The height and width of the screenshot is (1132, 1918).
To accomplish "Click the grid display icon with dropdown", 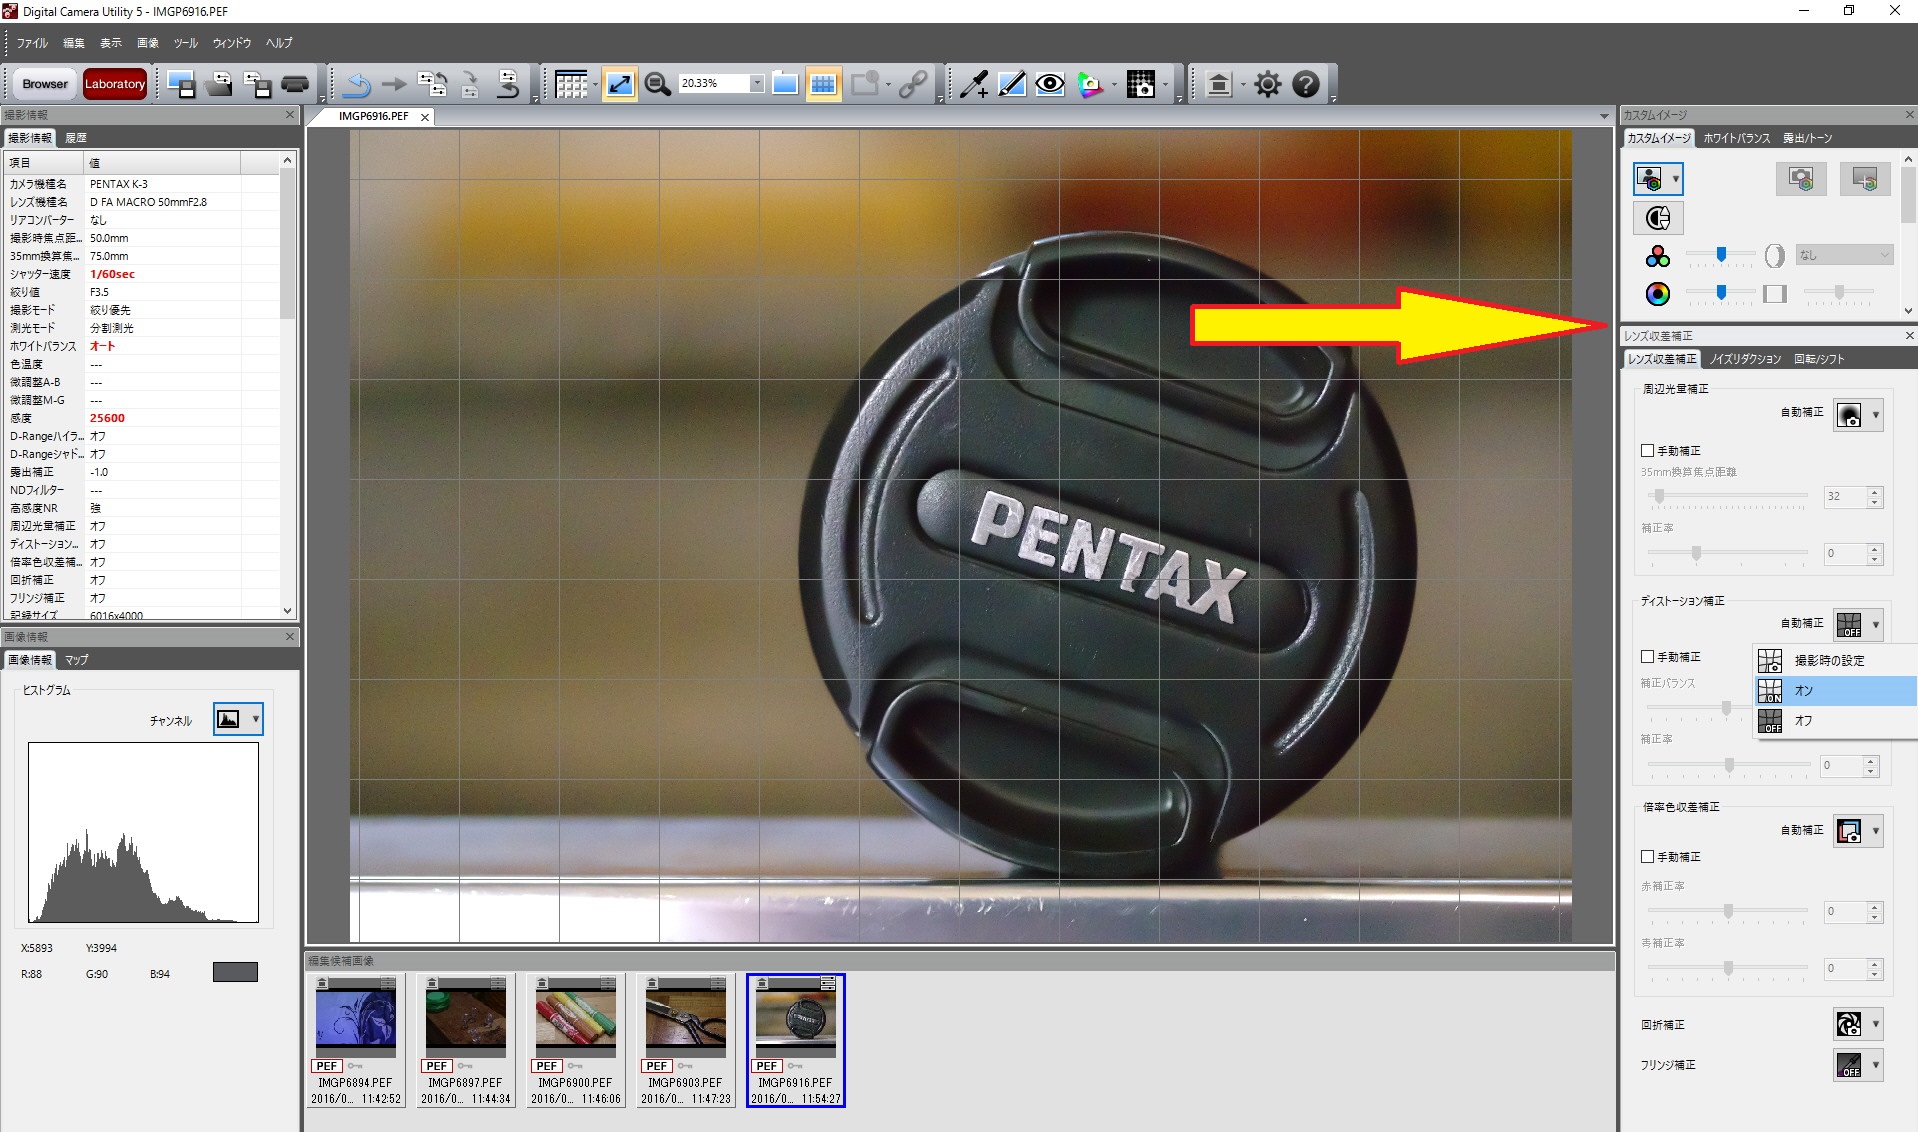I will pos(576,84).
